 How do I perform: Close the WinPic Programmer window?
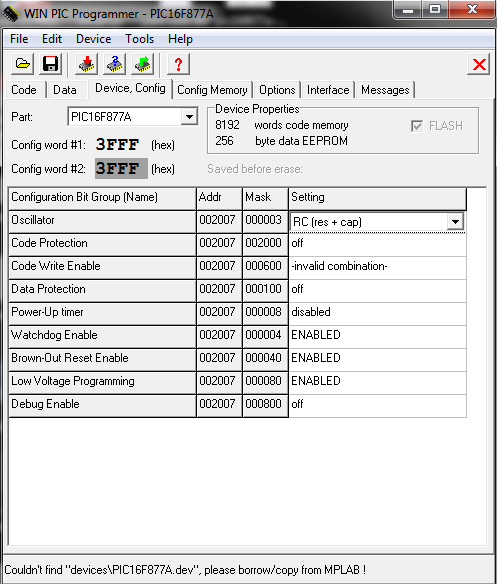(x=472, y=10)
